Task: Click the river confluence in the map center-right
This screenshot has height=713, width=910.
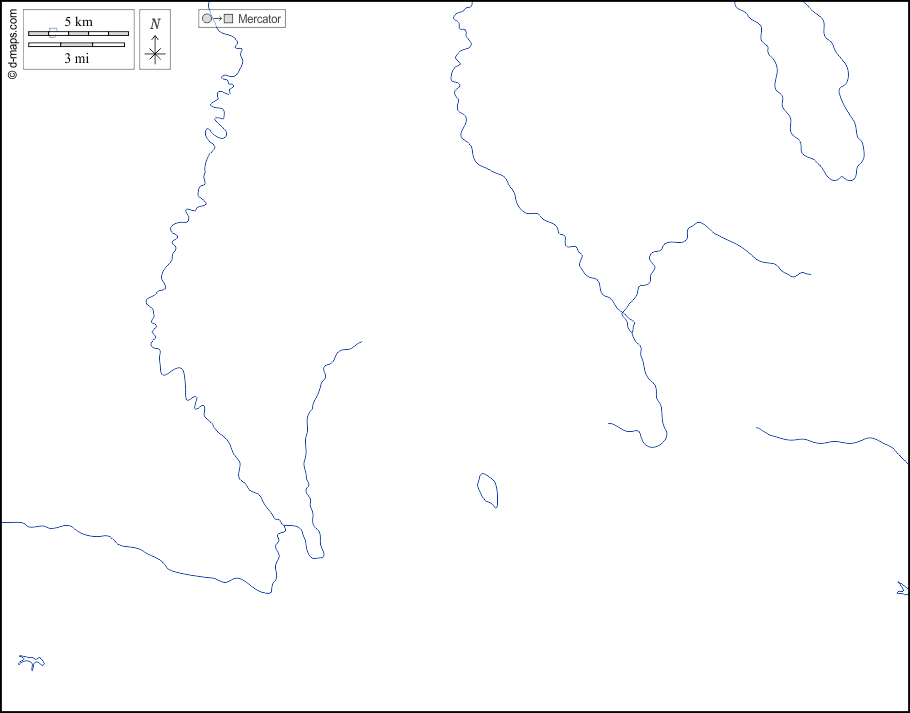Action: click(622, 312)
